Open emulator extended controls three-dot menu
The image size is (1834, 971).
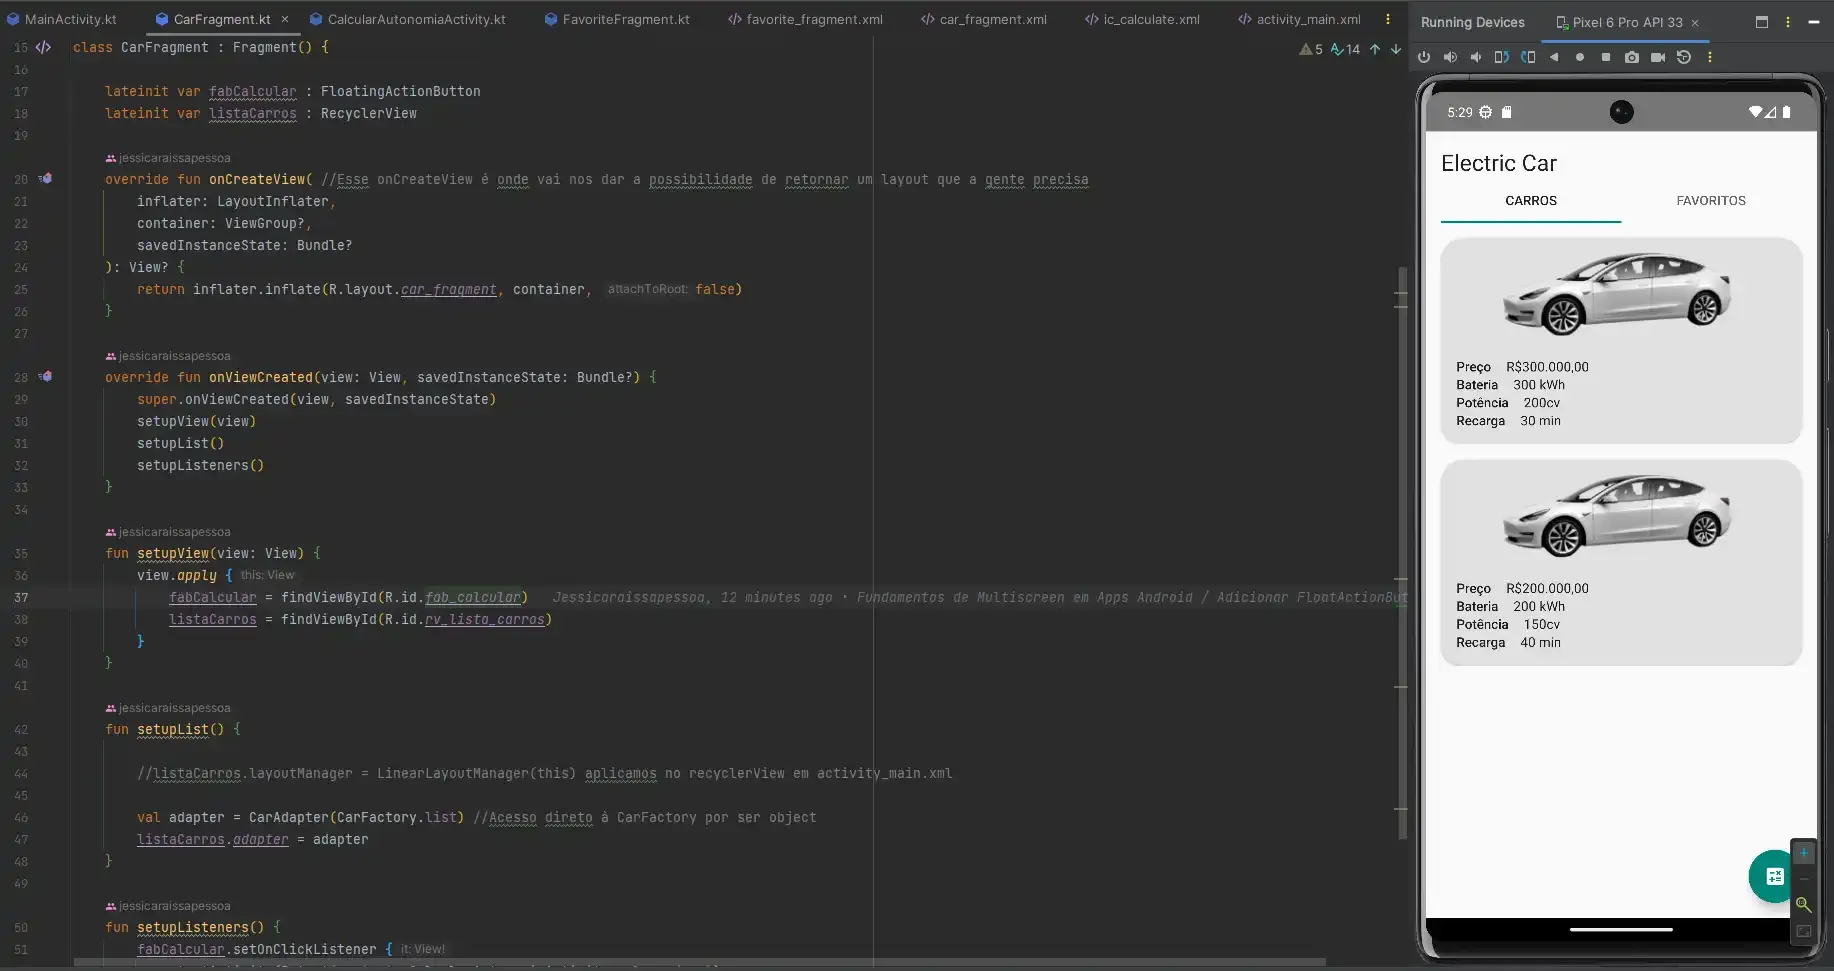(x=1710, y=57)
